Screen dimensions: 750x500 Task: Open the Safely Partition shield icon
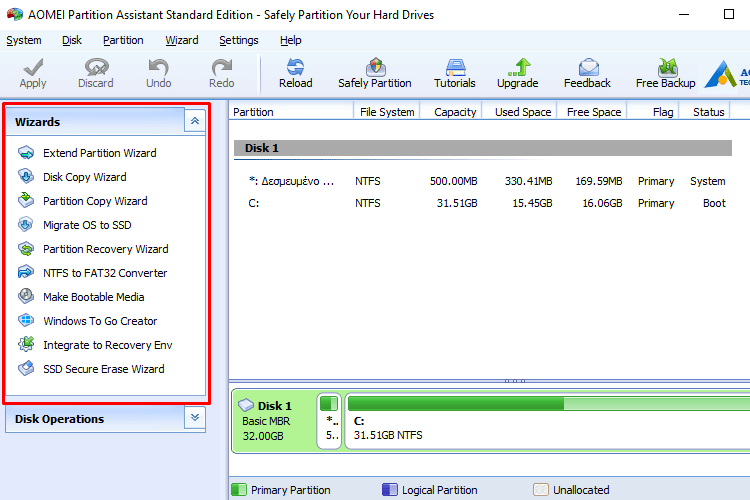(x=375, y=67)
